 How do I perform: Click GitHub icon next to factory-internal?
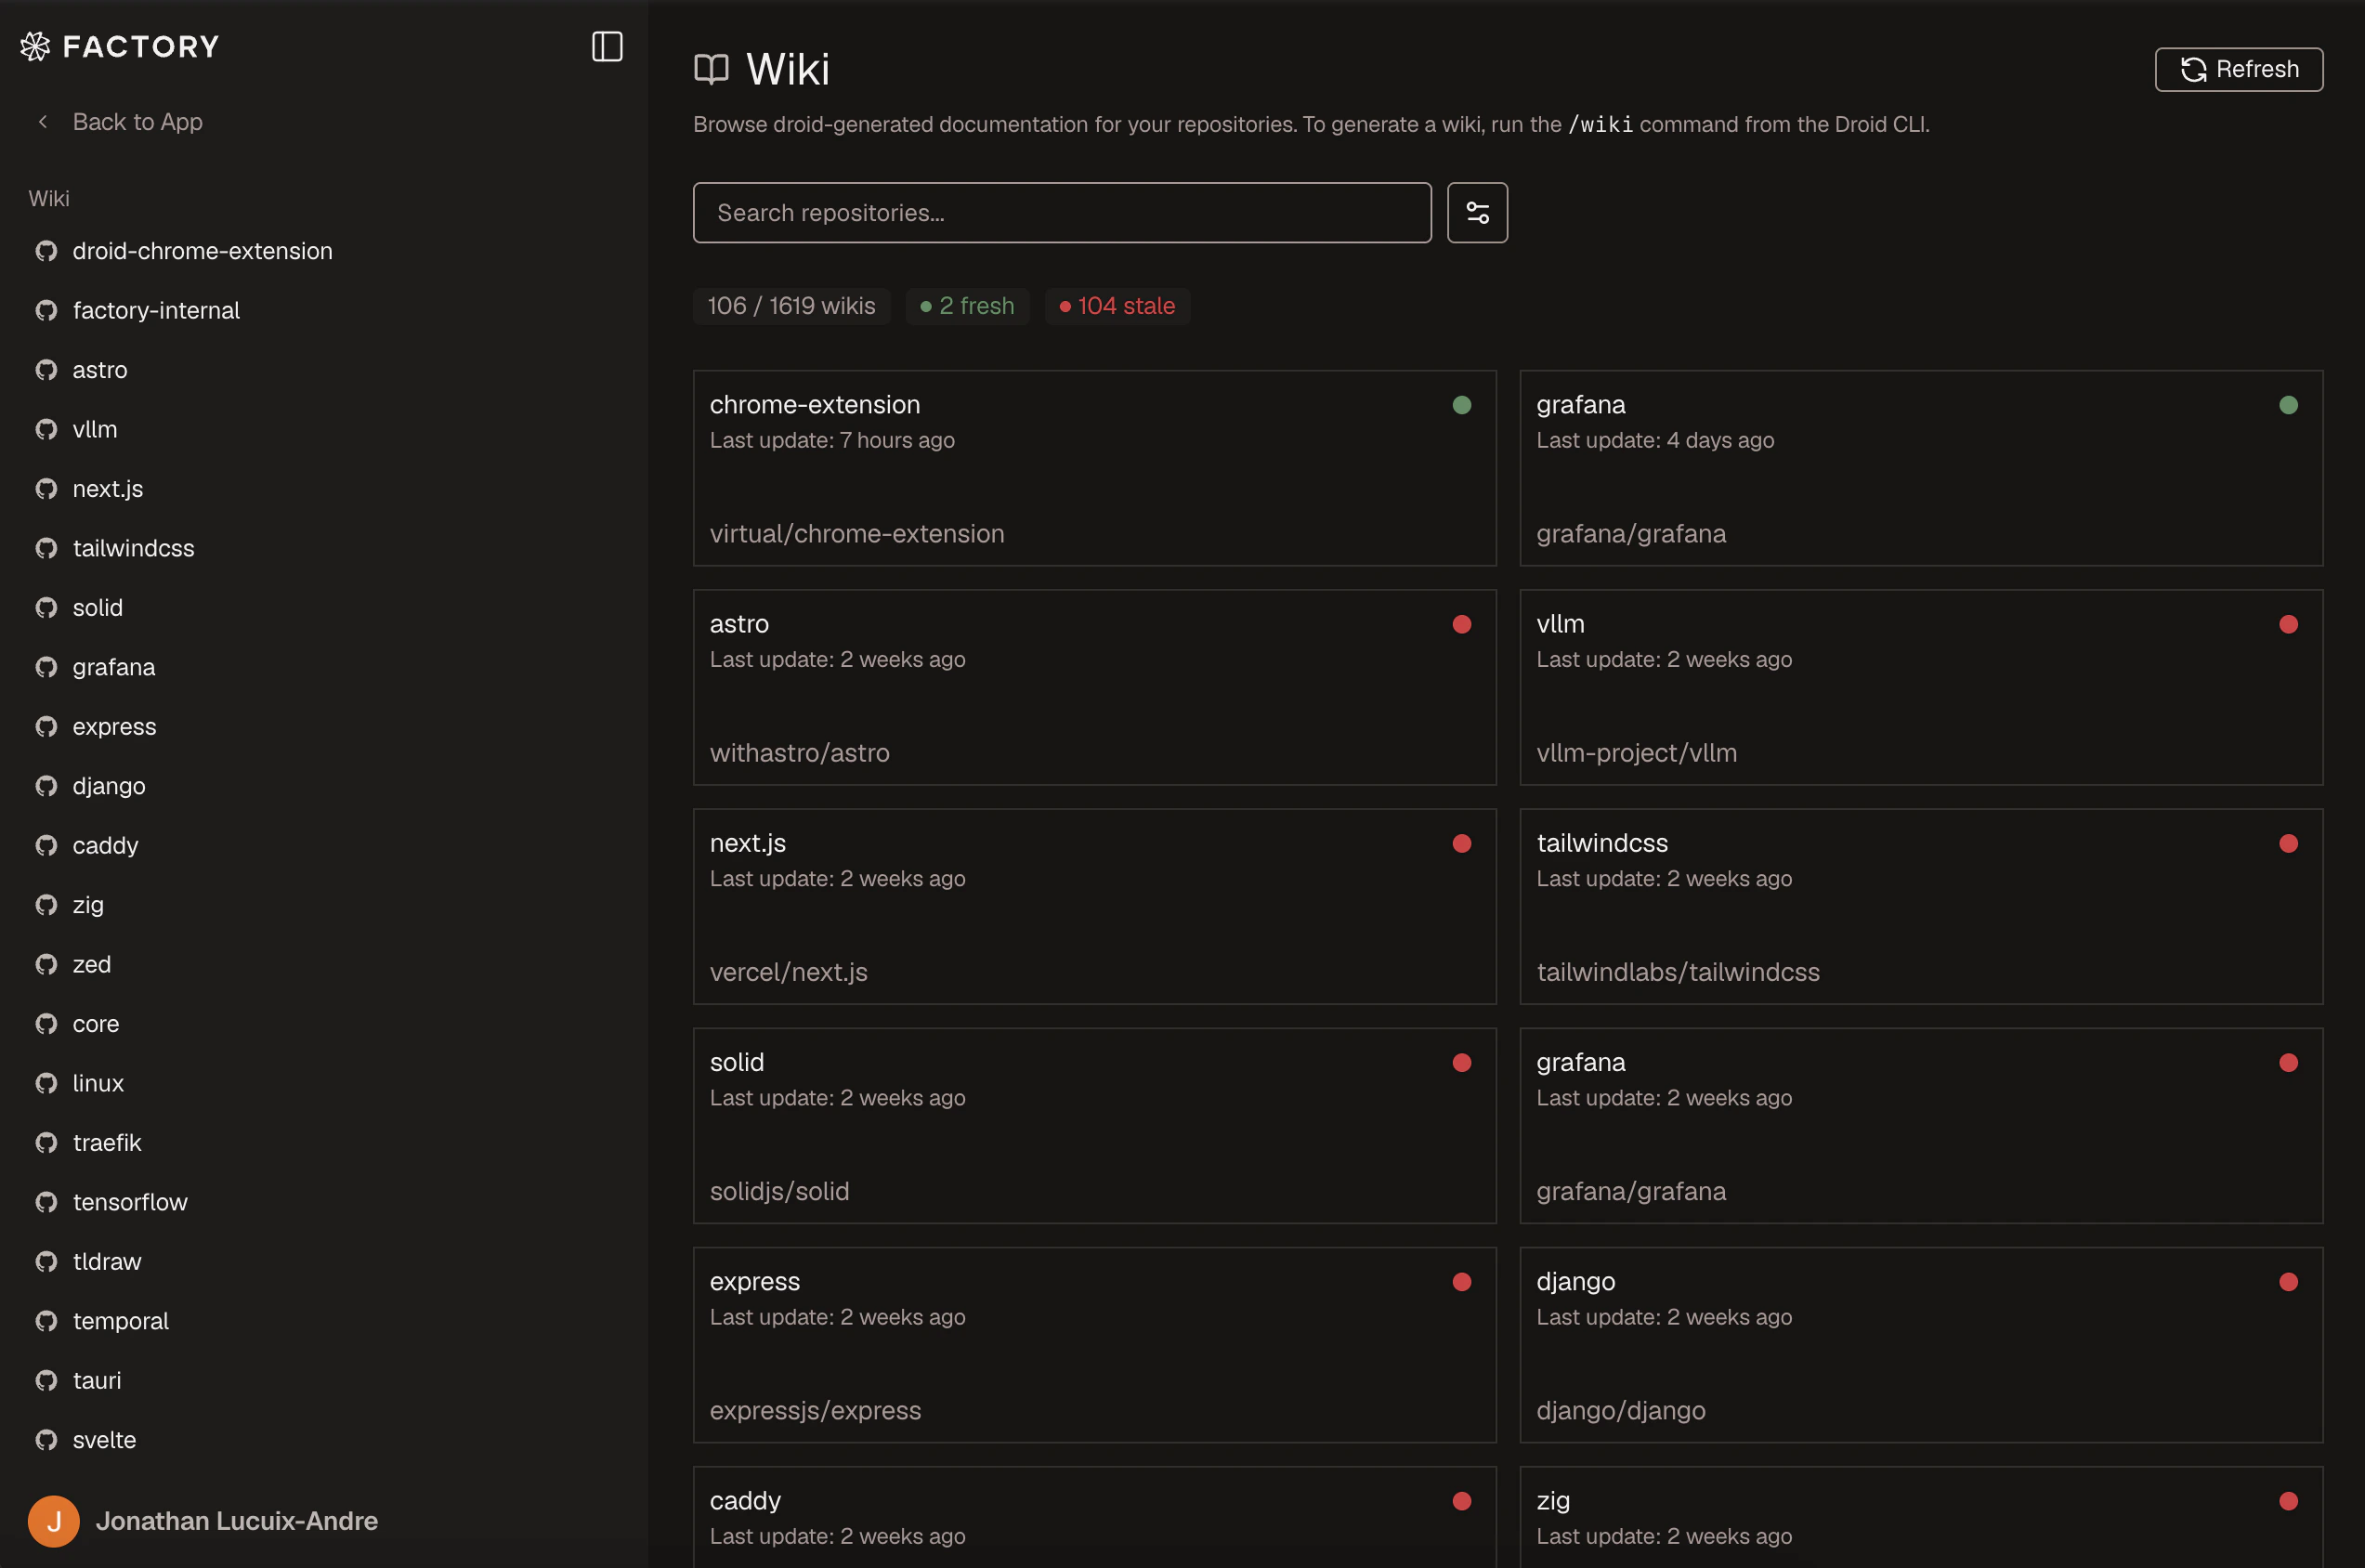pyautogui.click(x=46, y=310)
